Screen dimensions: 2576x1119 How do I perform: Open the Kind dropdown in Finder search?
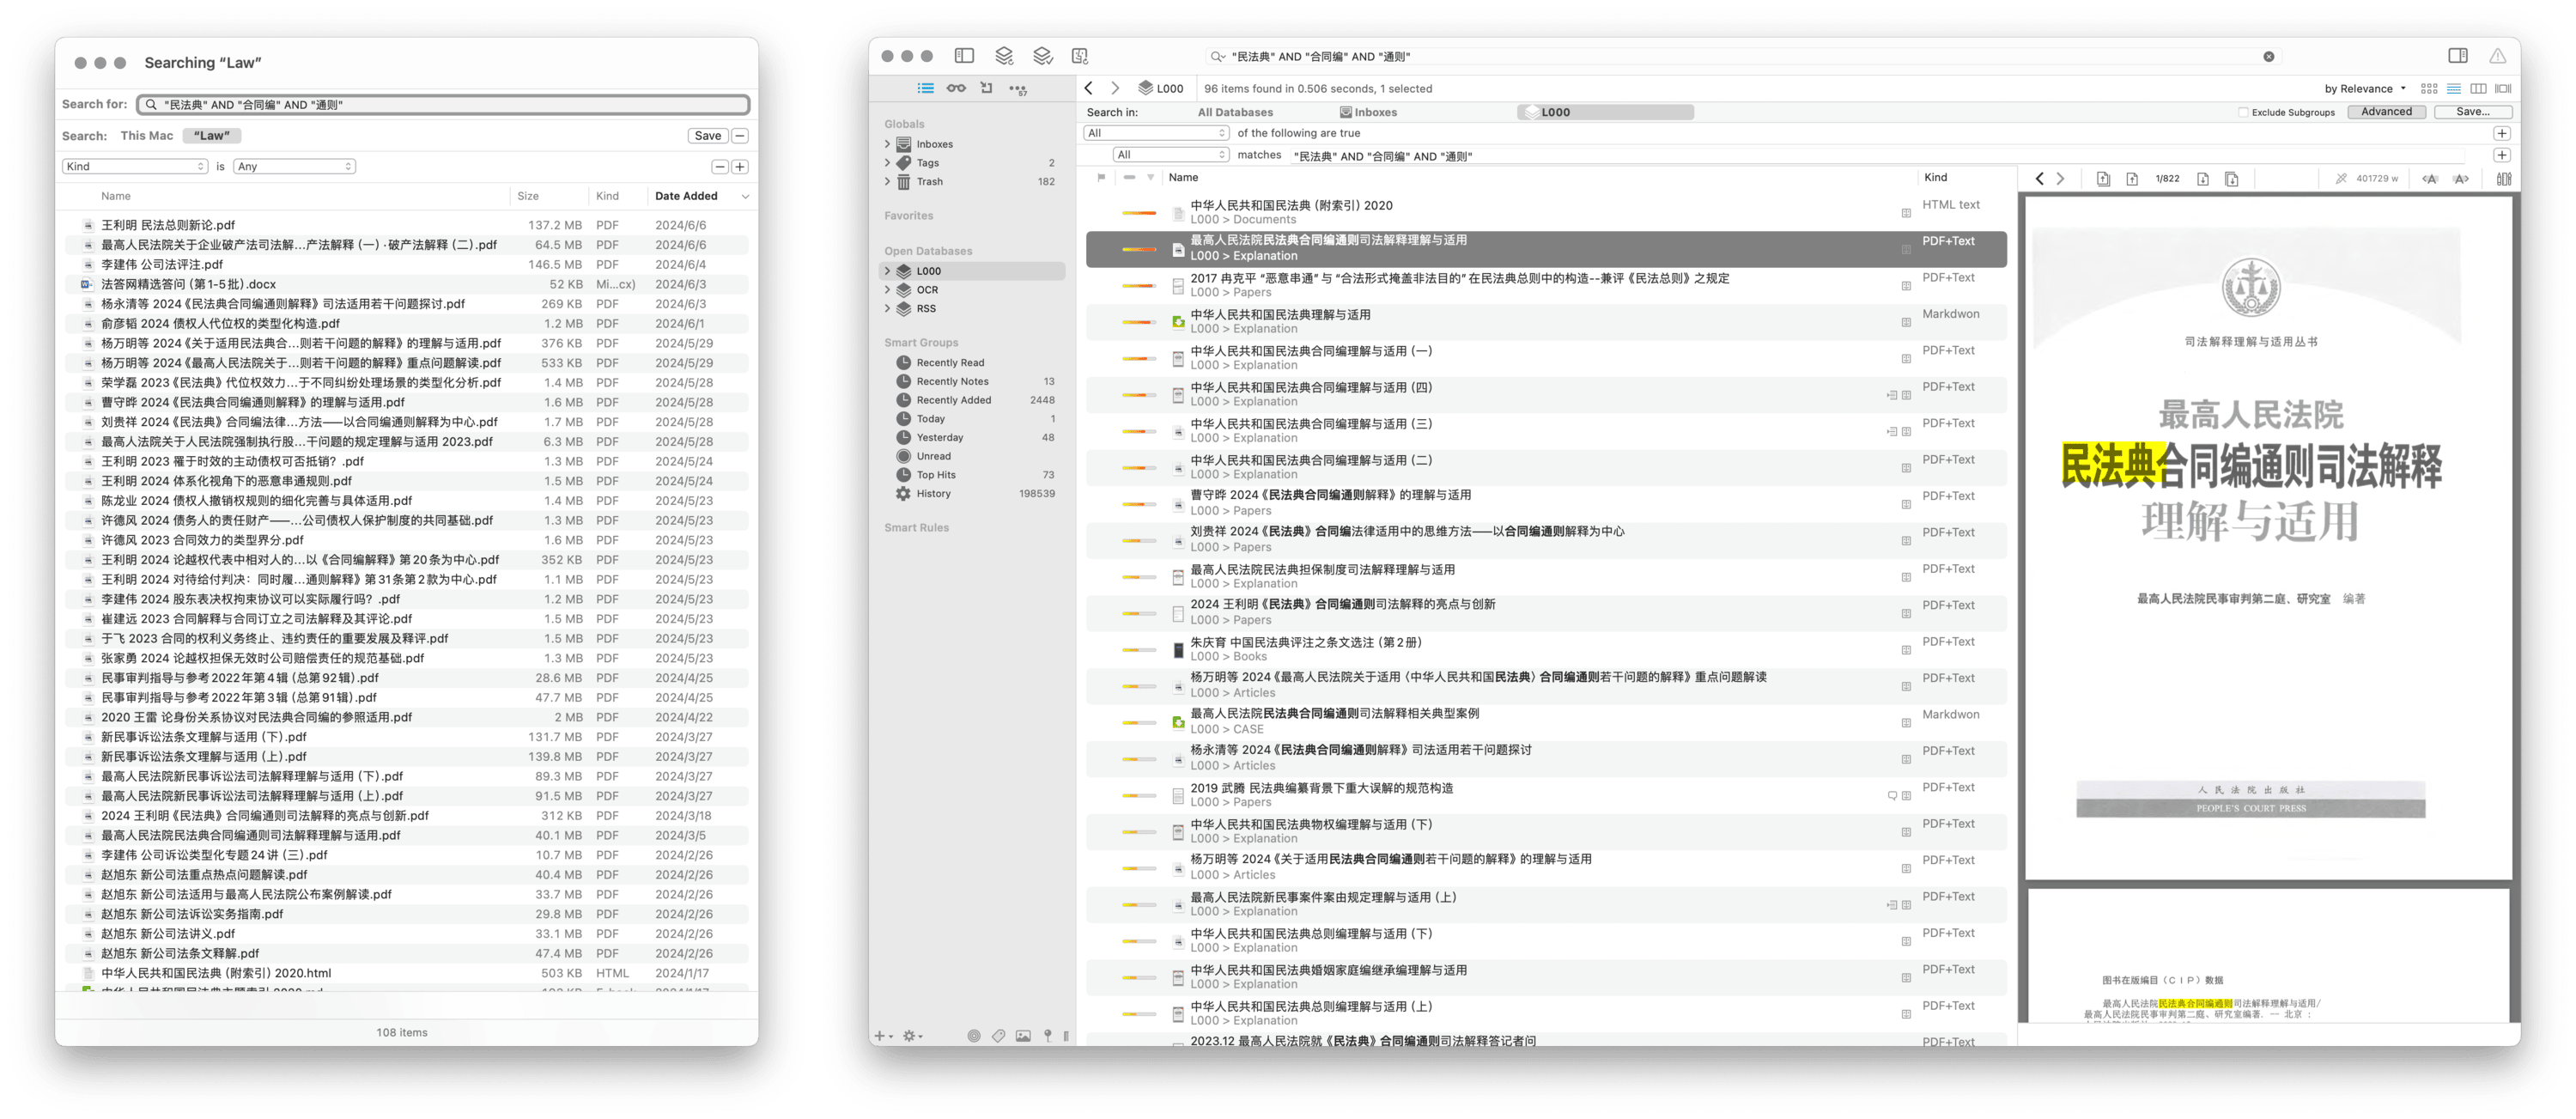point(135,167)
